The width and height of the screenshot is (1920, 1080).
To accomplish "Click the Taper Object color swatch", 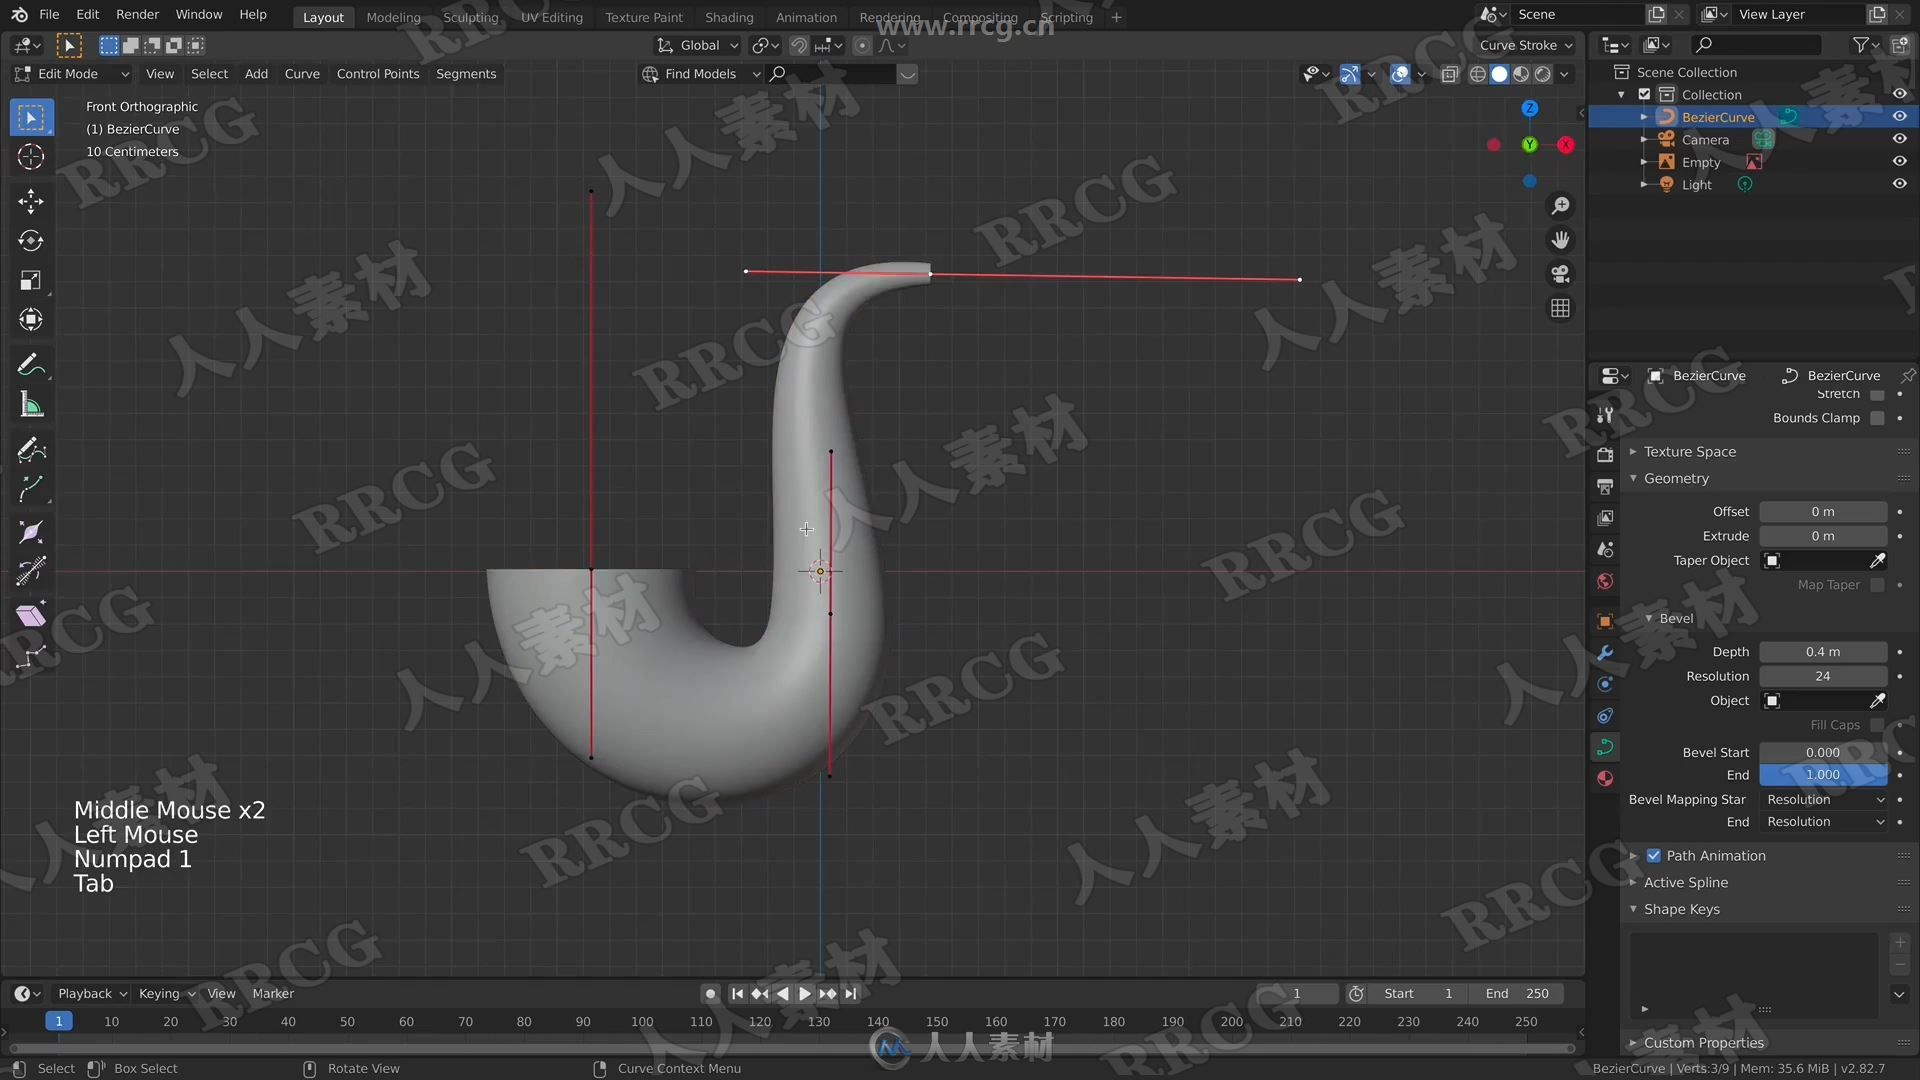I will tap(1771, 560).
